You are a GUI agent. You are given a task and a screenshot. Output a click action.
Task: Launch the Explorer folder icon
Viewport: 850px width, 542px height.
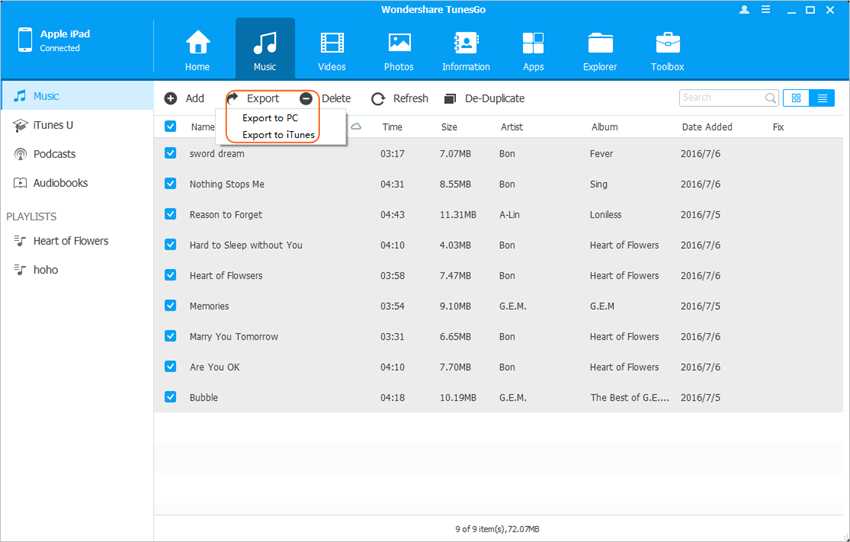600,50
